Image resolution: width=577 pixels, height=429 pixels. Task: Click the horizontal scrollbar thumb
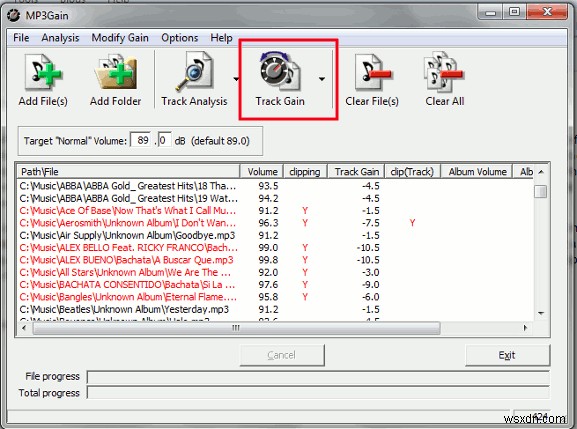coord(236,327)
